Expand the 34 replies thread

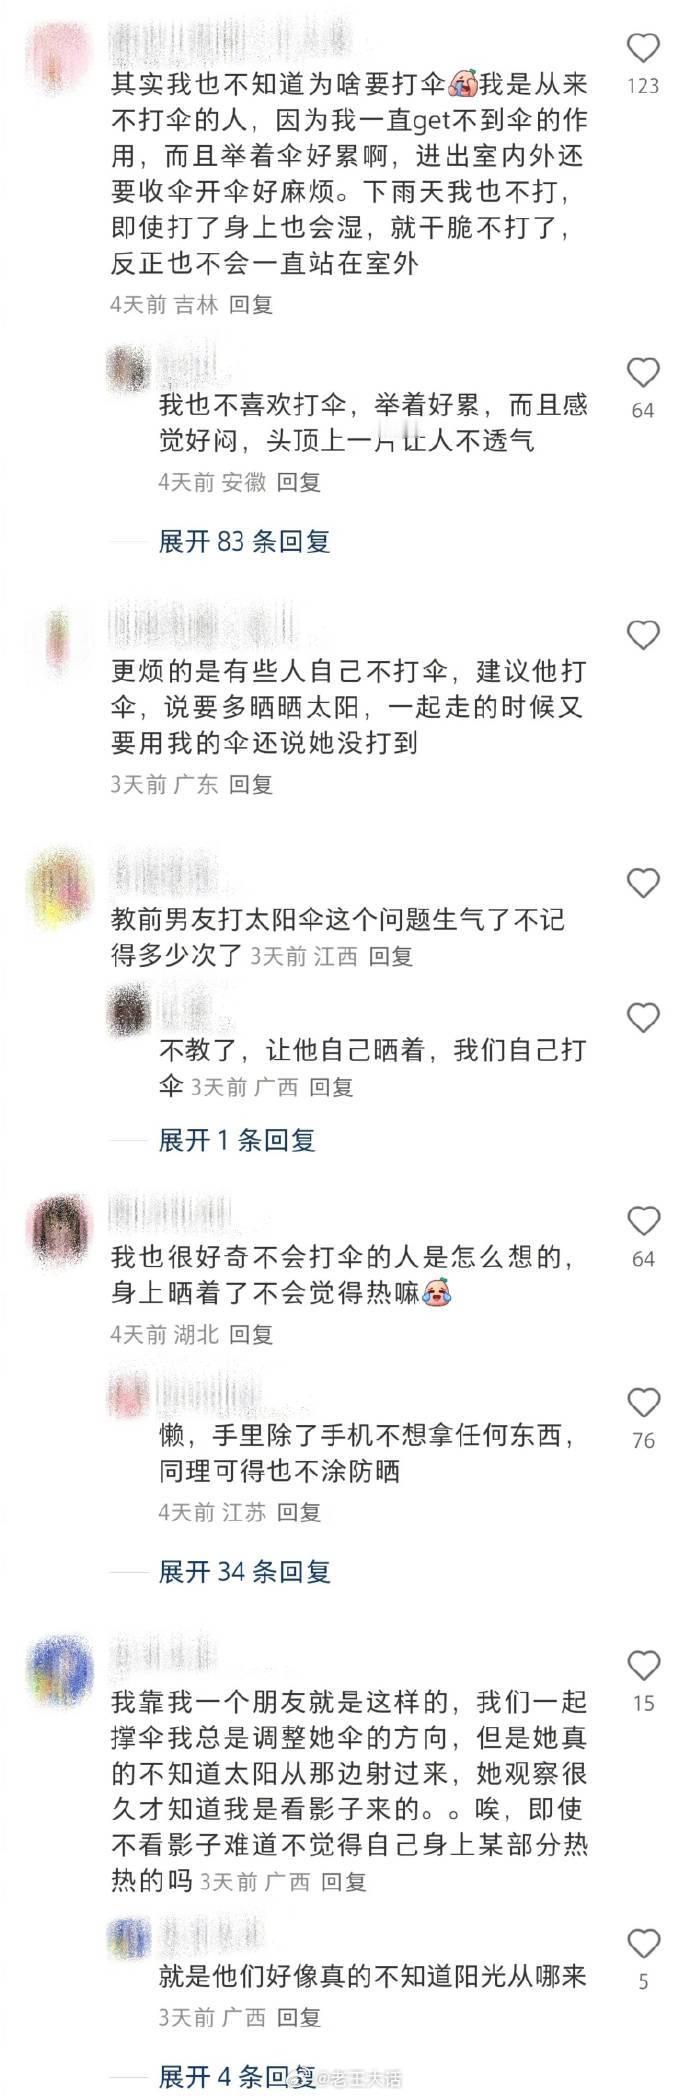[x=244, y=1572]
